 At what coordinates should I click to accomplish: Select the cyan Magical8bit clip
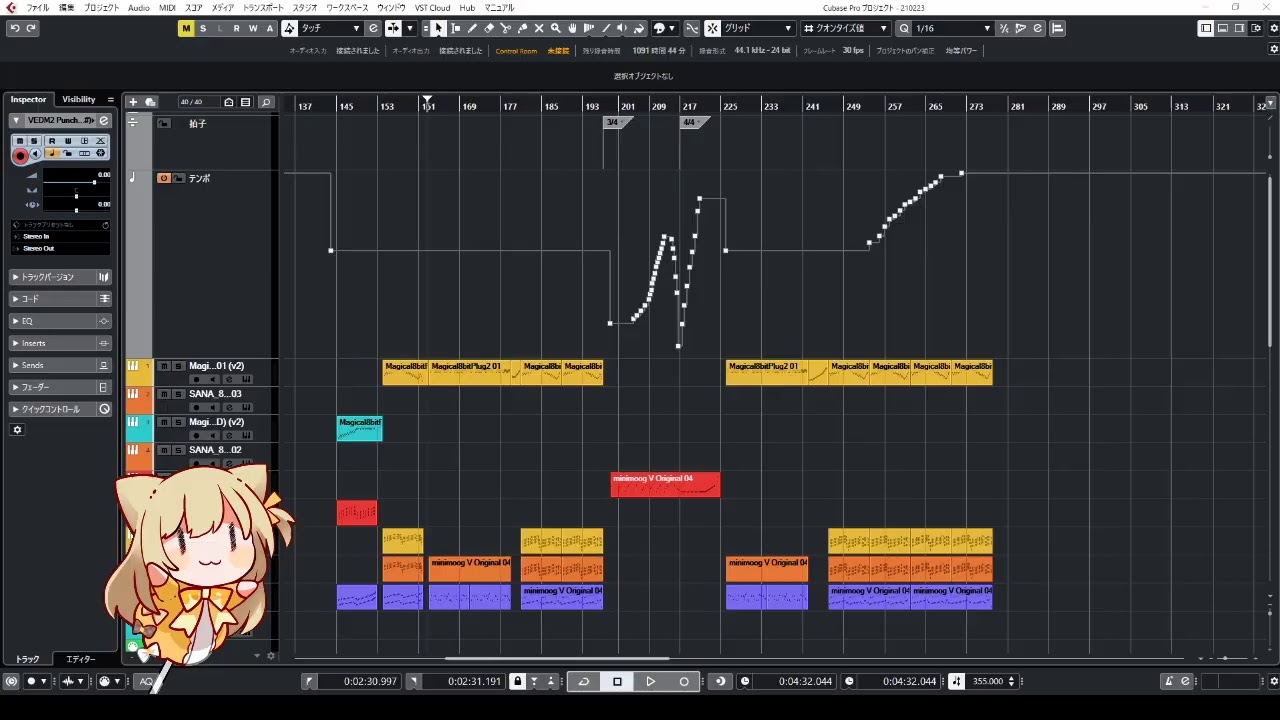(359, 429)
